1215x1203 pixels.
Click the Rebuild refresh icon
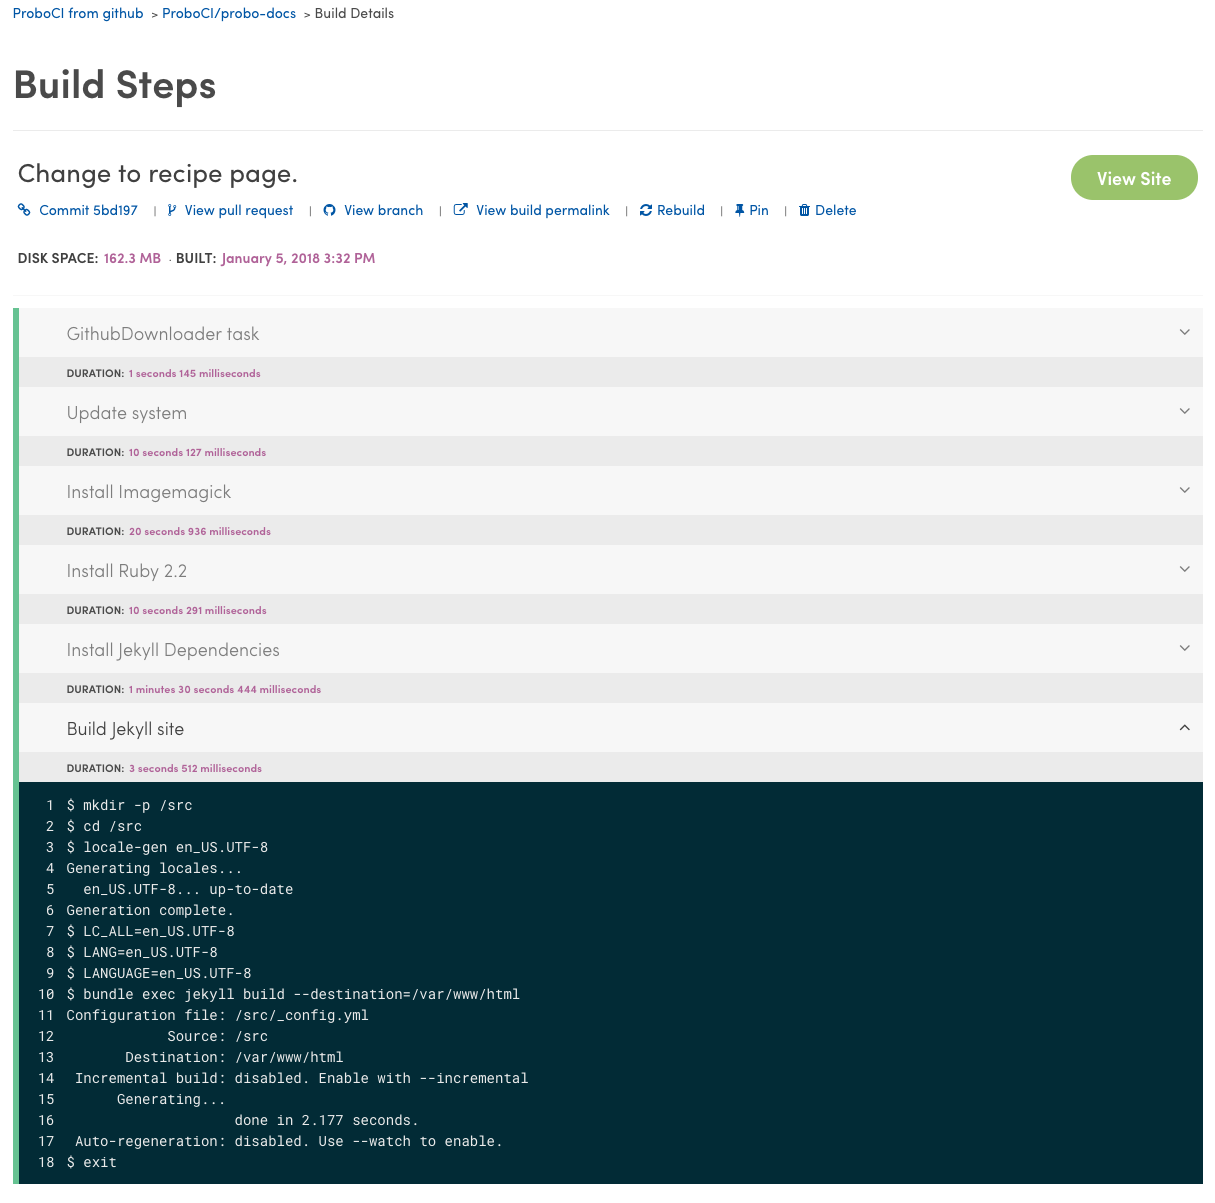pos(646,210)
